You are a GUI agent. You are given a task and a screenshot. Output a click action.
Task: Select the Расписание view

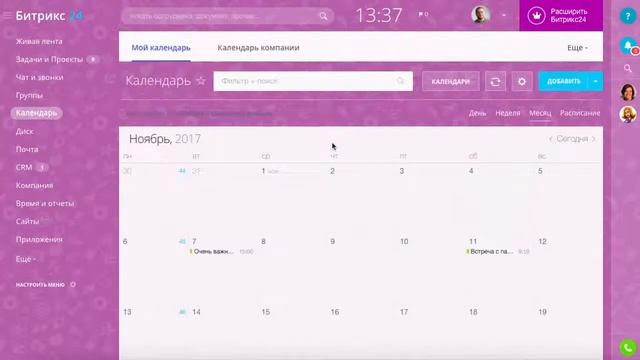point(580,113)
